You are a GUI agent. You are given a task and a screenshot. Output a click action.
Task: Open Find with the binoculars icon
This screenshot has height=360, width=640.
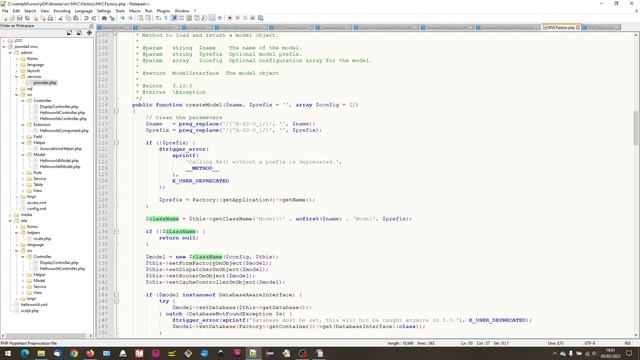104,18
